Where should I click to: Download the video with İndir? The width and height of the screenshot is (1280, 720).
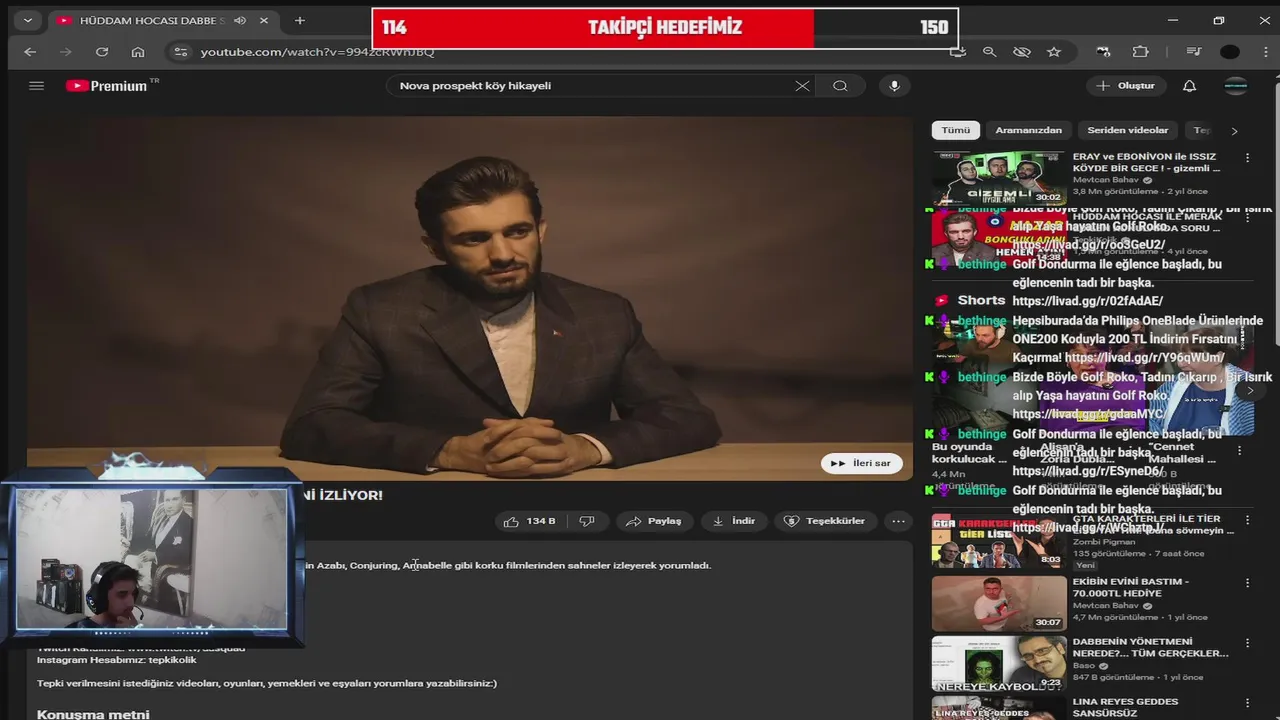pos(734,521)
